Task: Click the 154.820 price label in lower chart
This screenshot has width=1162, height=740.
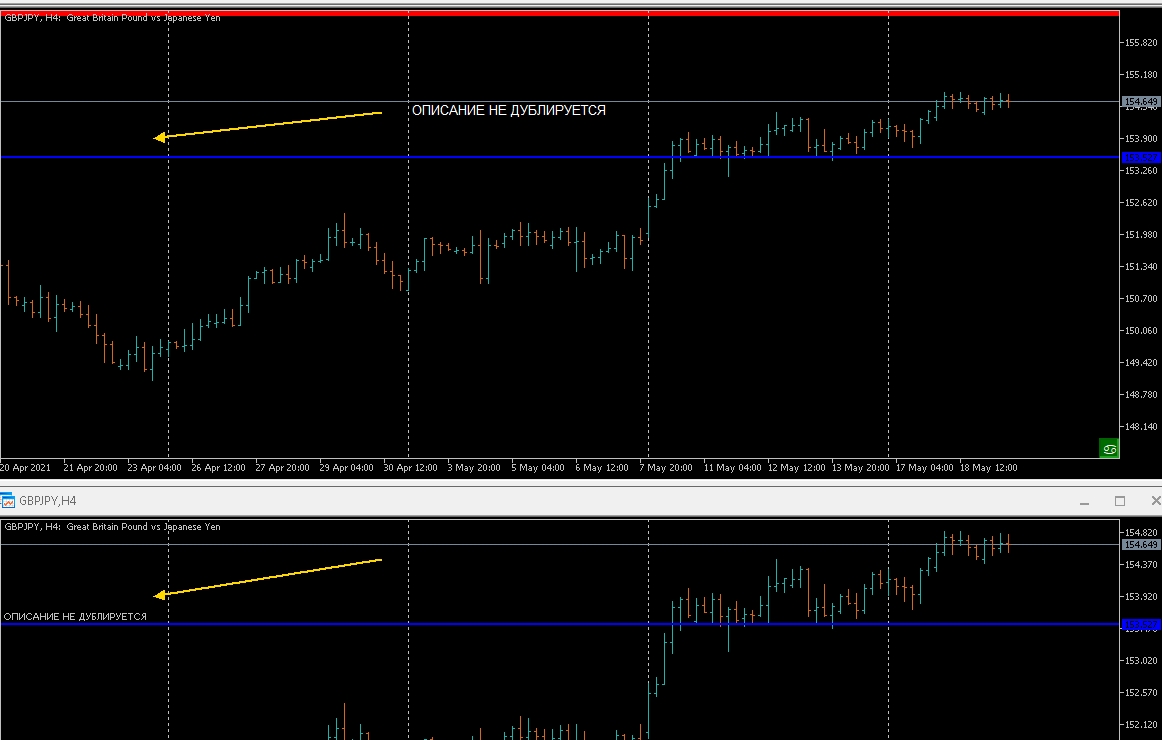Action: coord(1141,533)
